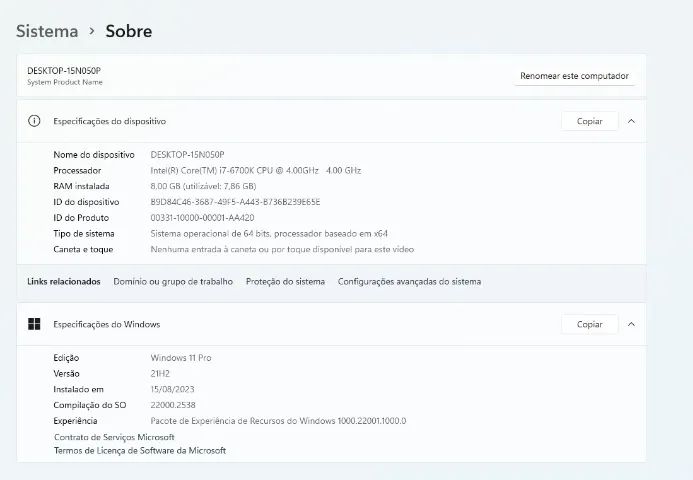
Task: Click the Tipo de sistema label
Action: (x=84, y=233)
